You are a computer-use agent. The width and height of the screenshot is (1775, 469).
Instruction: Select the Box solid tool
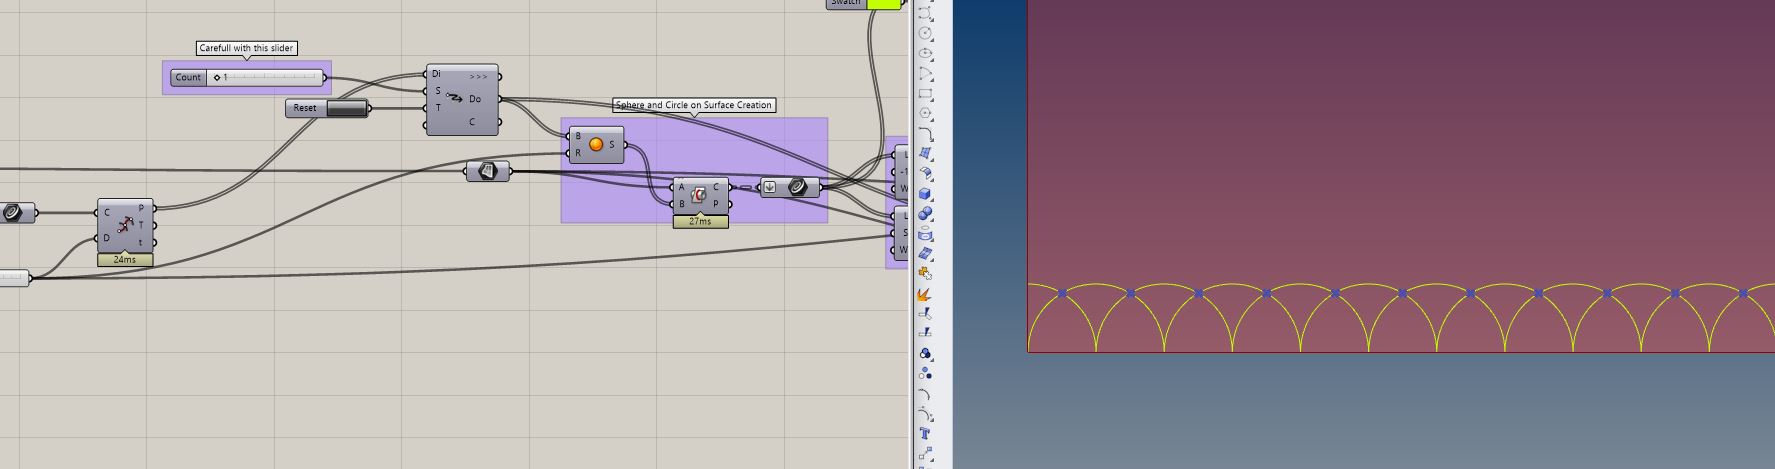point(925,193)
